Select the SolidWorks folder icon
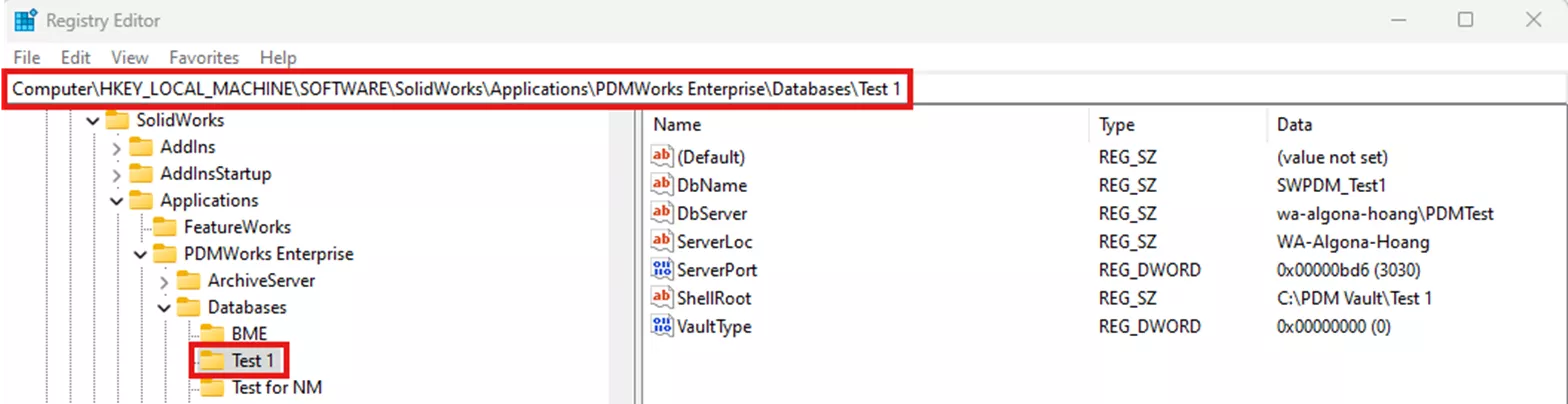Screen dimensions: 1568x404 pos(117,120)
